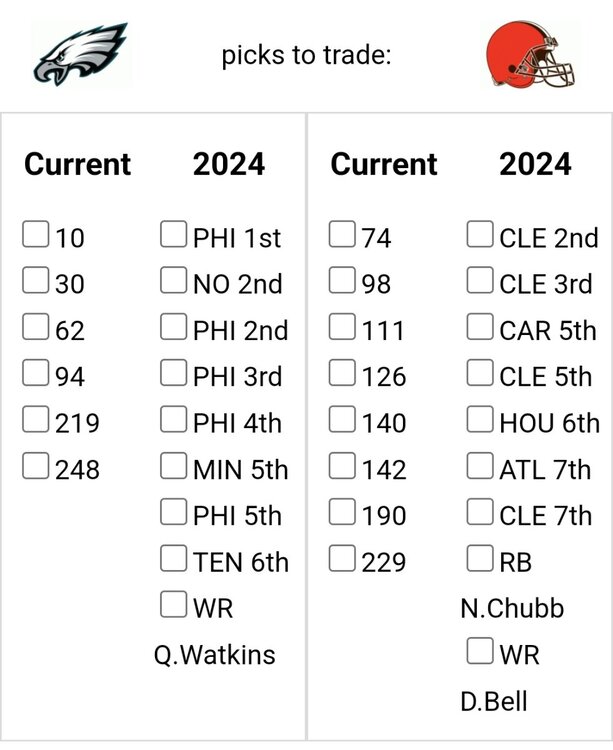Tick the MIN 5th 2024 checkbox
613x750 pixels.
click(174, 467)
